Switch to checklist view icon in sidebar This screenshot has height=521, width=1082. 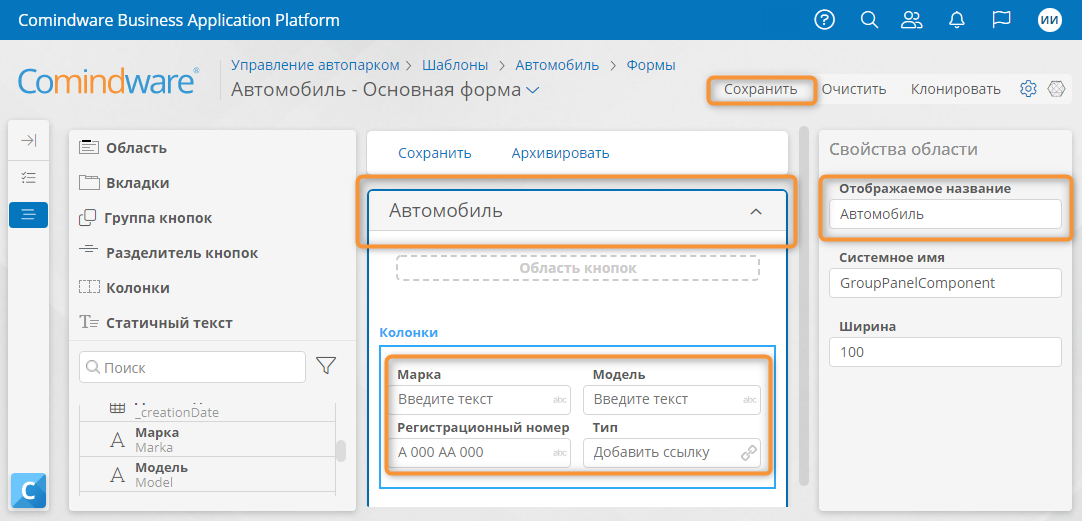click(28, 177)
